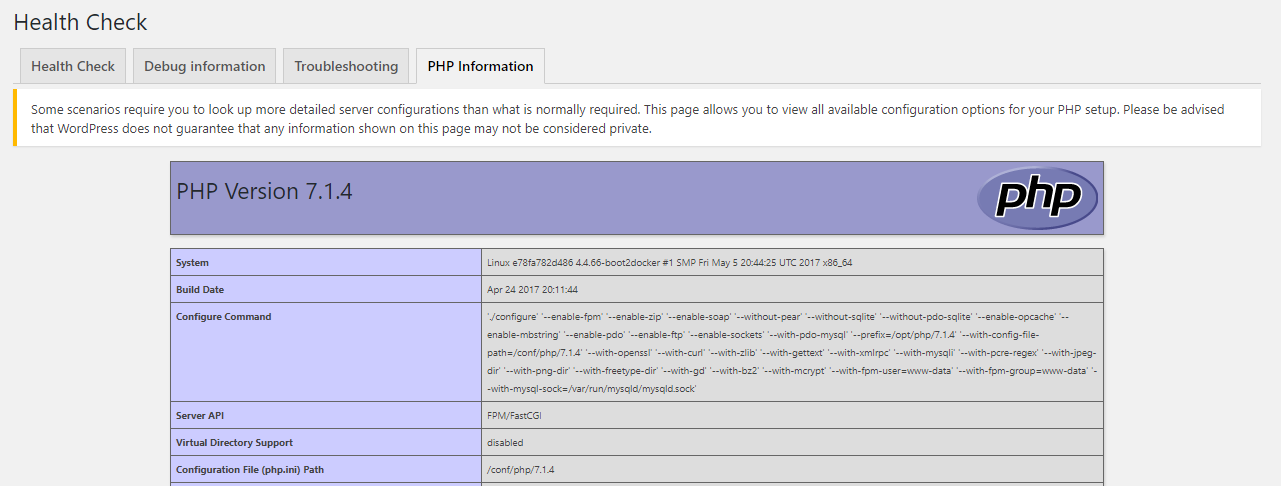Click the FPM/FastCGI value

point(514,415)
